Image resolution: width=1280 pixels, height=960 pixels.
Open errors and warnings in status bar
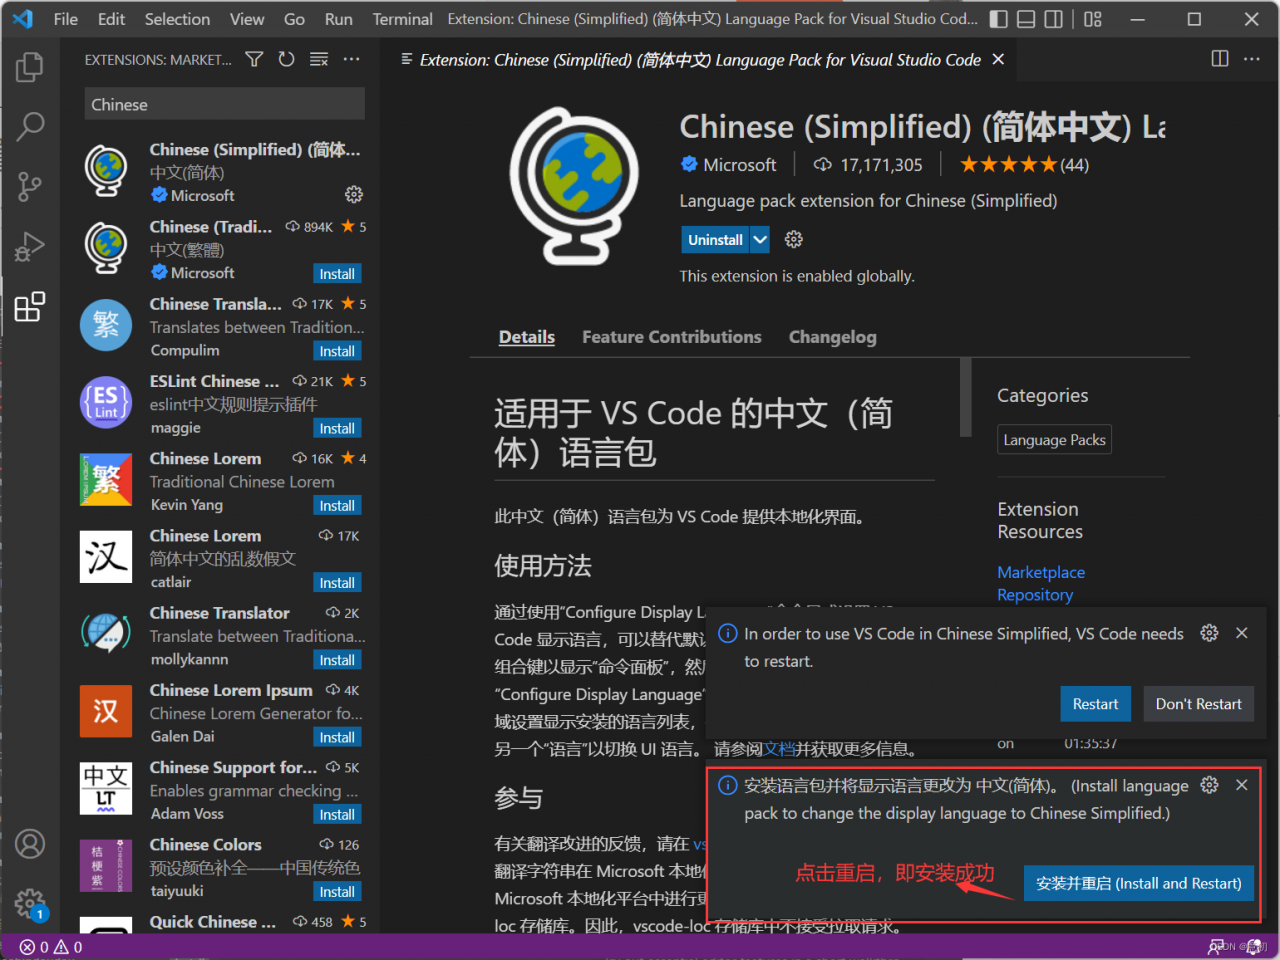[x=51, y=947]
